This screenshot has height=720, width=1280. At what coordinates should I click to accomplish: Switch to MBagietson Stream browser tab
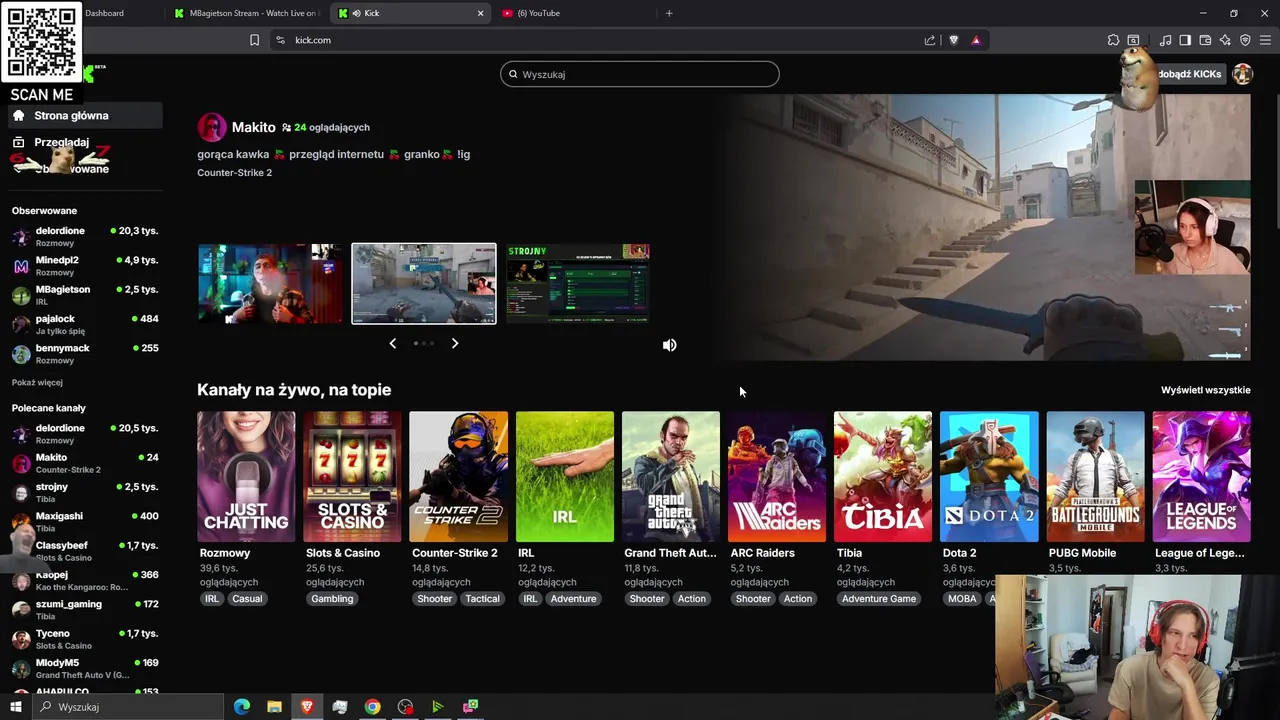[x=247, y=13]
